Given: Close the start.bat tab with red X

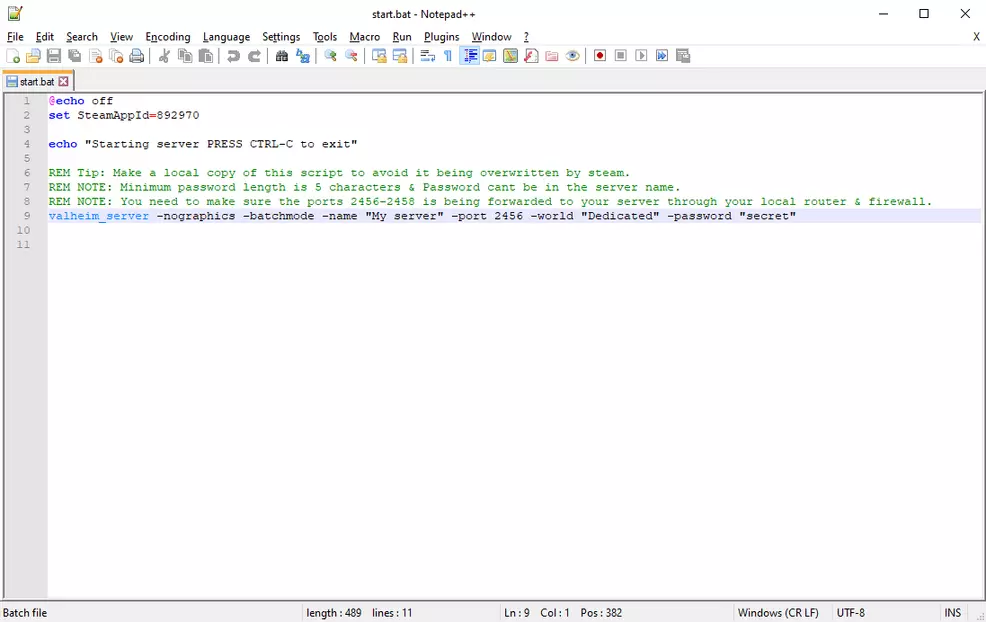Looking at the screenshot, I should [x=64, y=82].
